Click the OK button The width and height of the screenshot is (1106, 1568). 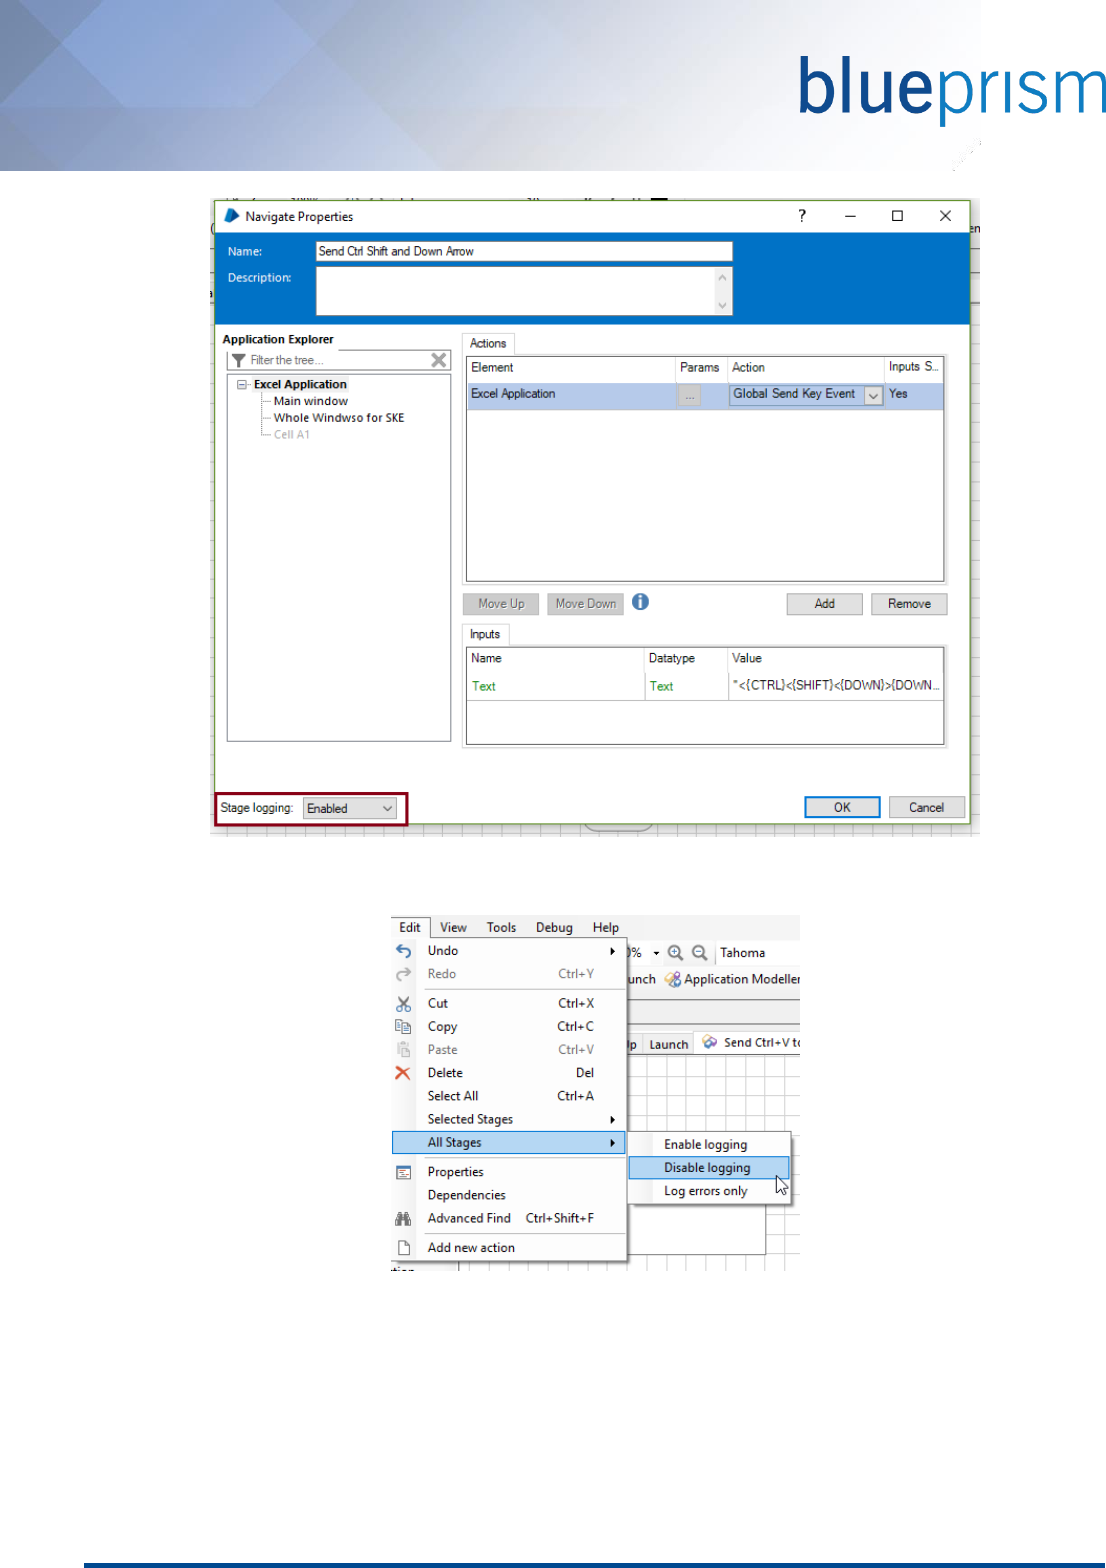coord(842,807)
